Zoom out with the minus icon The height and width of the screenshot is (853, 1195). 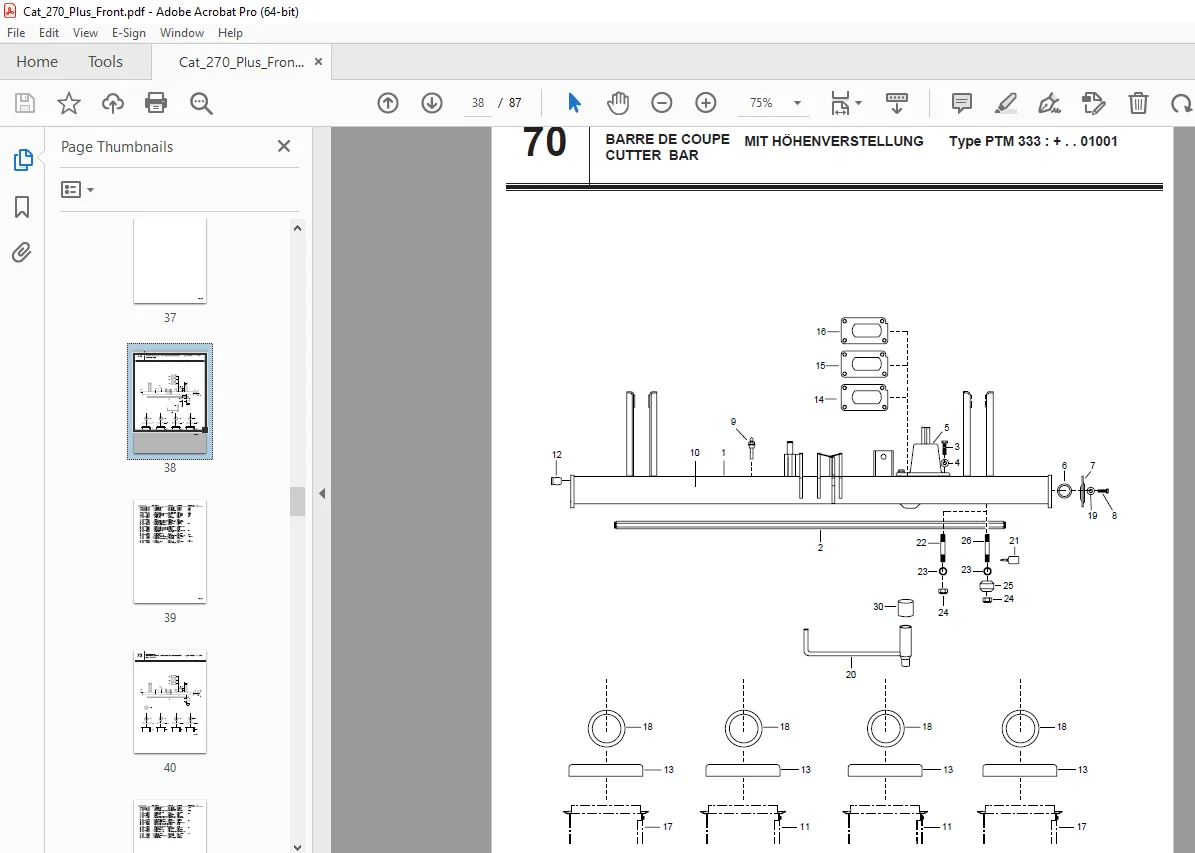click(x=662, y=103)
